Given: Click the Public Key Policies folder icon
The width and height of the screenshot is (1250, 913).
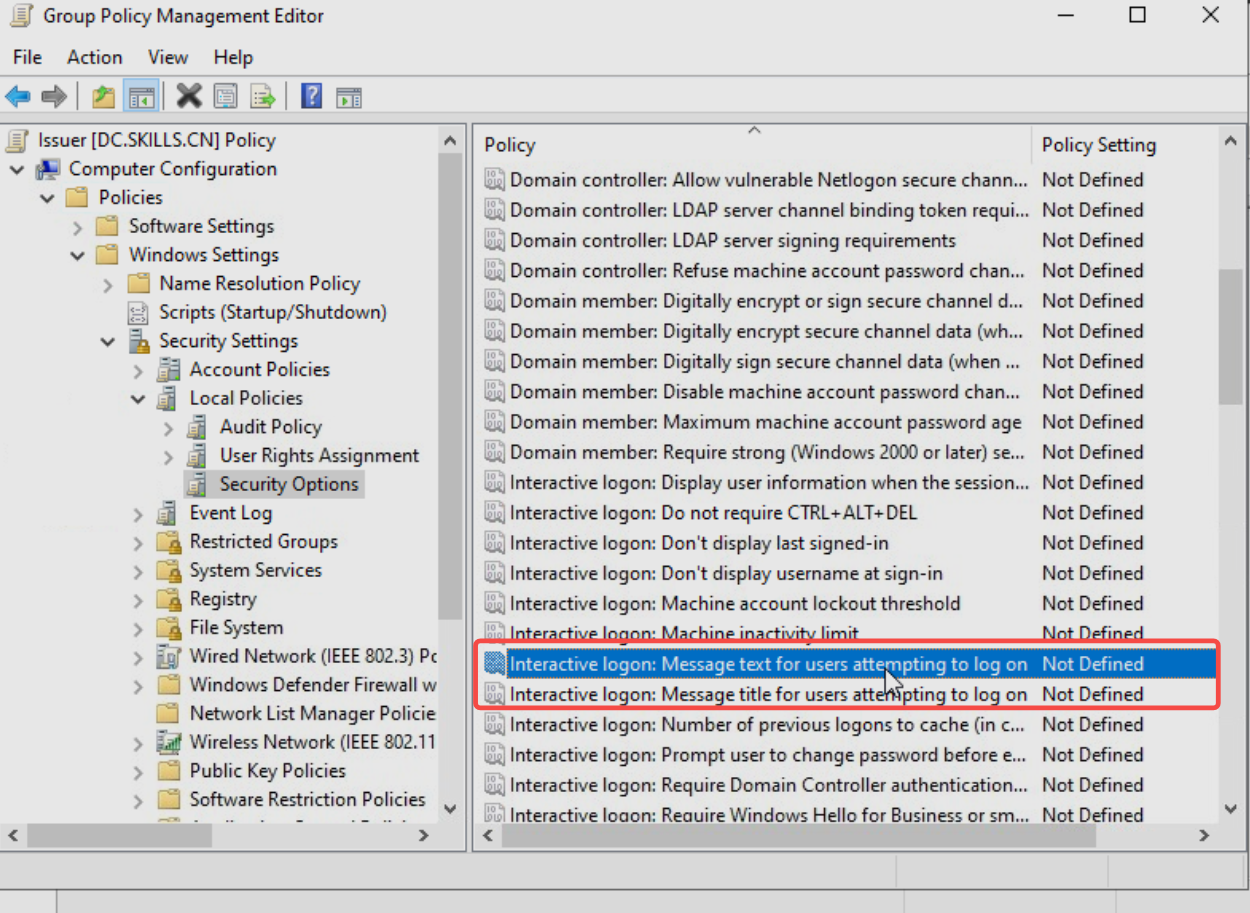Looking at the screenshot, I should click(x=169, y=771).
